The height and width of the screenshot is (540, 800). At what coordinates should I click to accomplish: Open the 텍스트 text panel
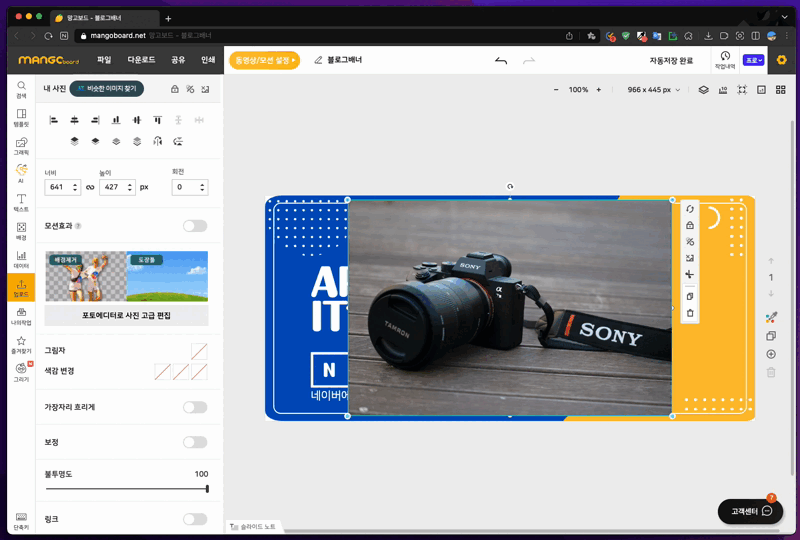[x=21, y=203]
